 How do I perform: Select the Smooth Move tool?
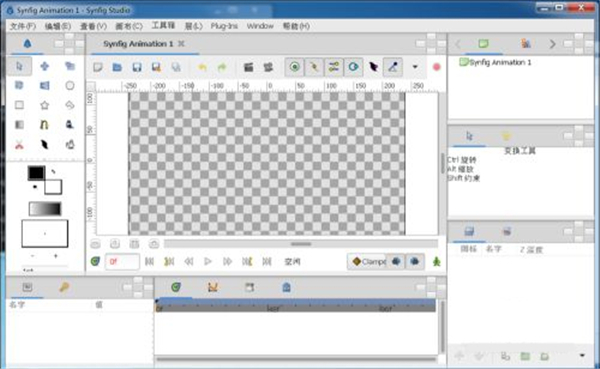point(44,66)
